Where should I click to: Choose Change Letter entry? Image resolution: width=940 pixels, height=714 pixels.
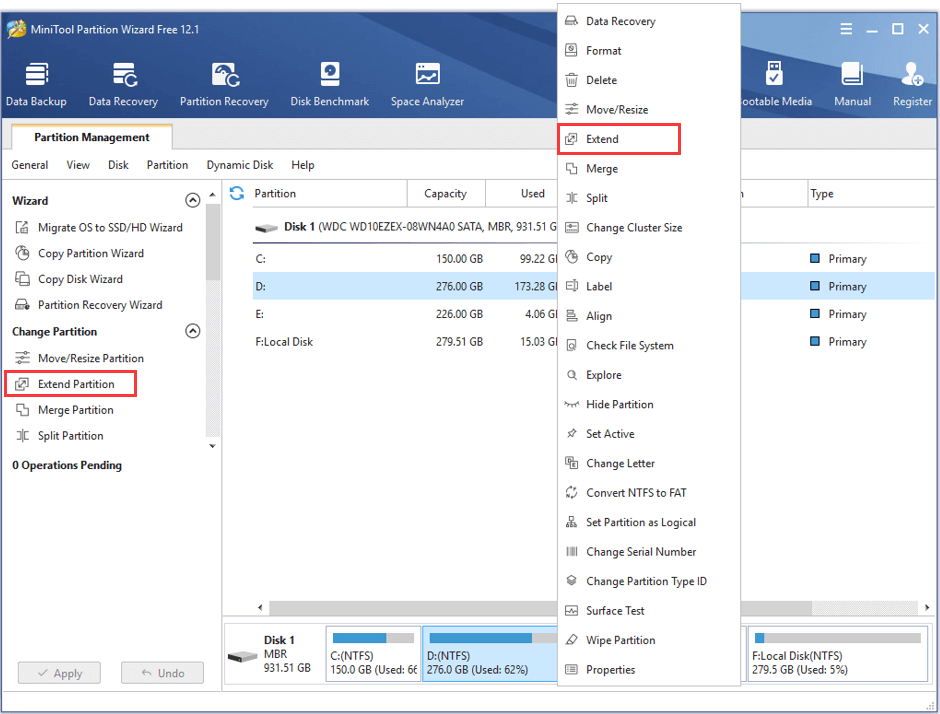(x=649, y=463)
